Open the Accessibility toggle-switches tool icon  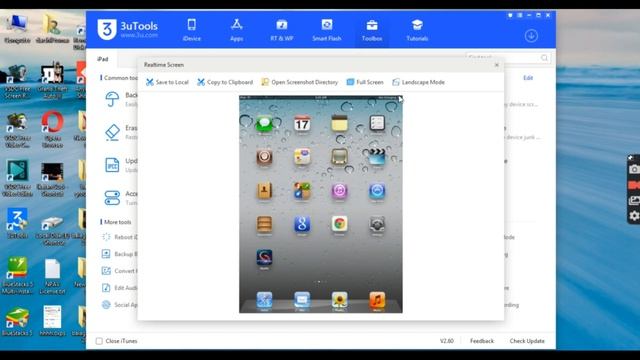tap(112, 198)
